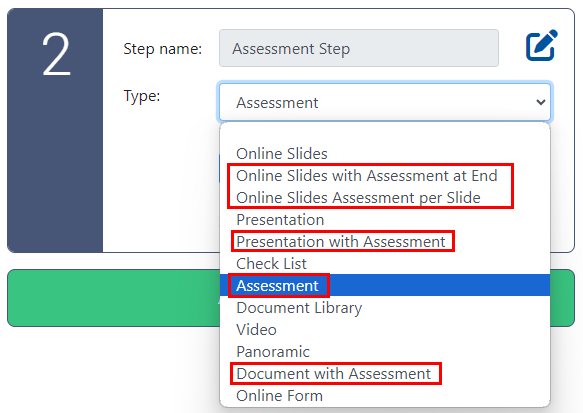Viewport: 583px width, 413px height.
Task: Open the Type dropdown showing Assessment
Action: tap(385, 102)
